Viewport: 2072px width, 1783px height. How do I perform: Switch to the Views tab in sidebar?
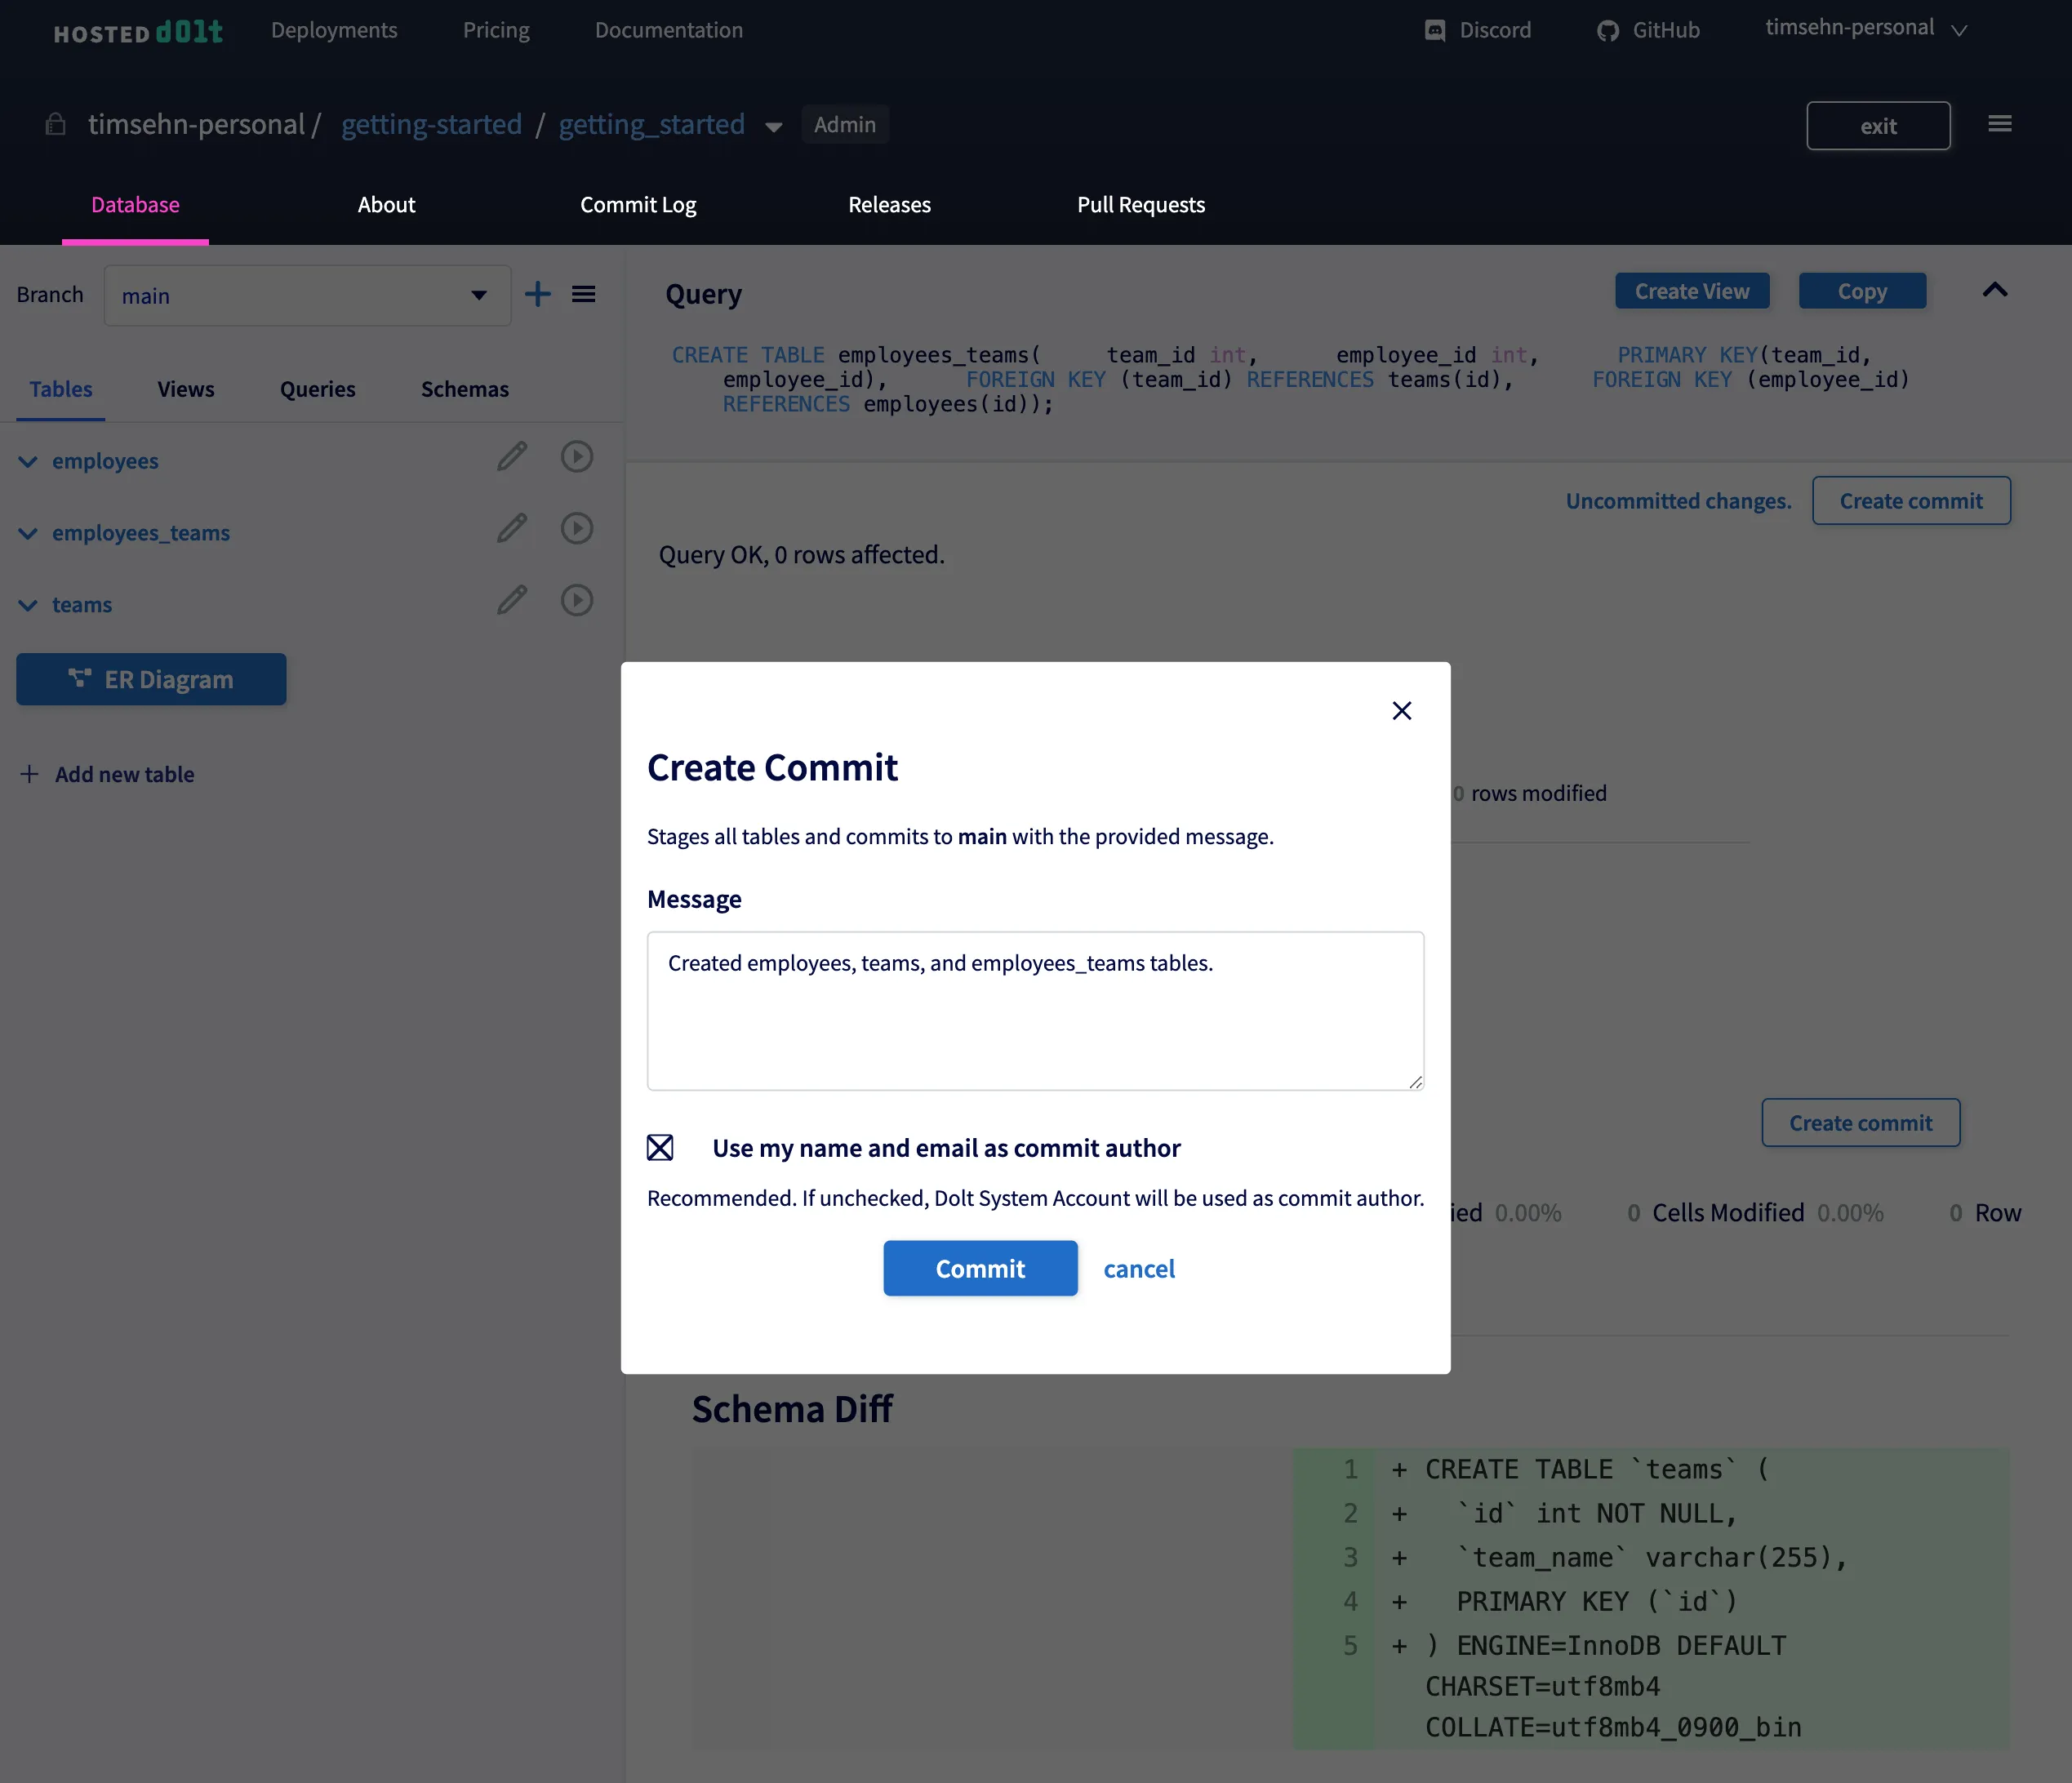(x=185, y=389)
